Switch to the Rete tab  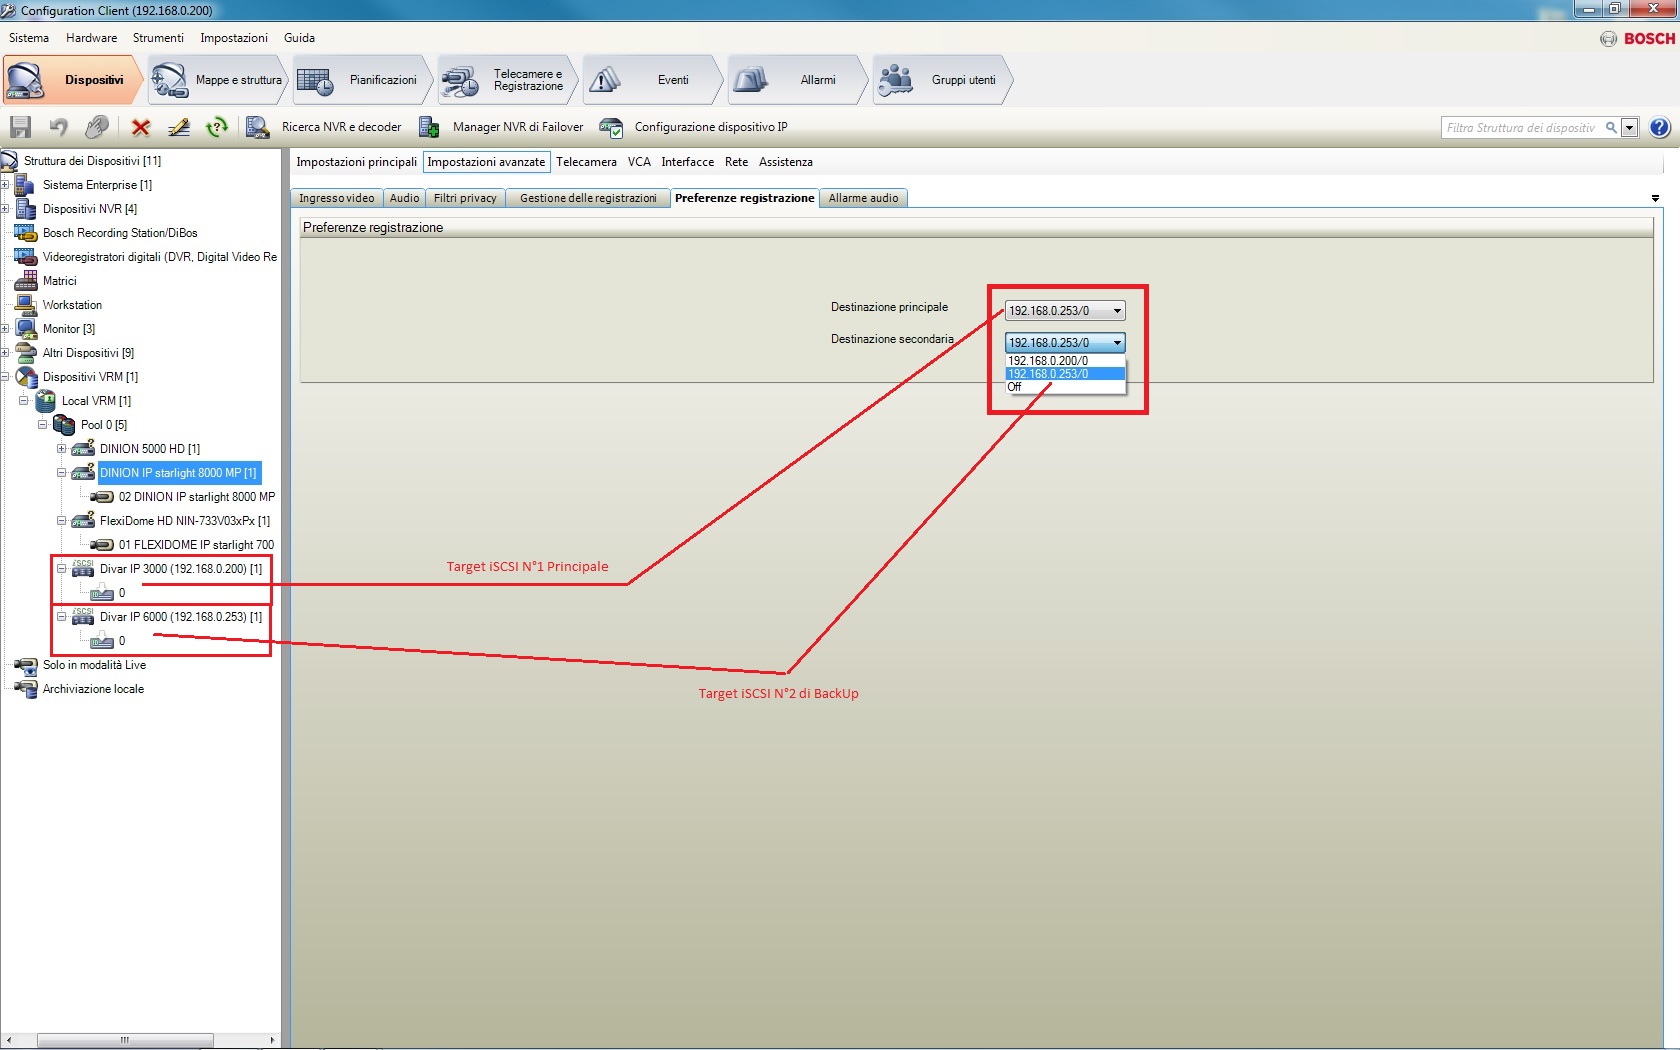point(736,162)
